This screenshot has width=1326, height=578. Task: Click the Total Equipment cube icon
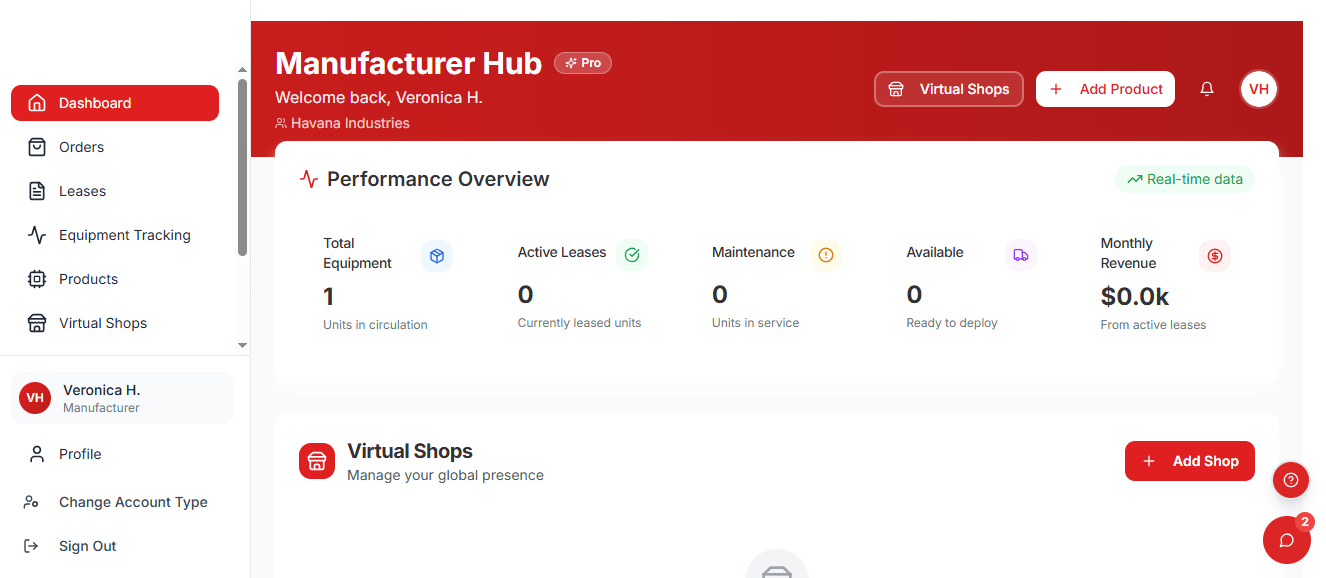point(436,256)
